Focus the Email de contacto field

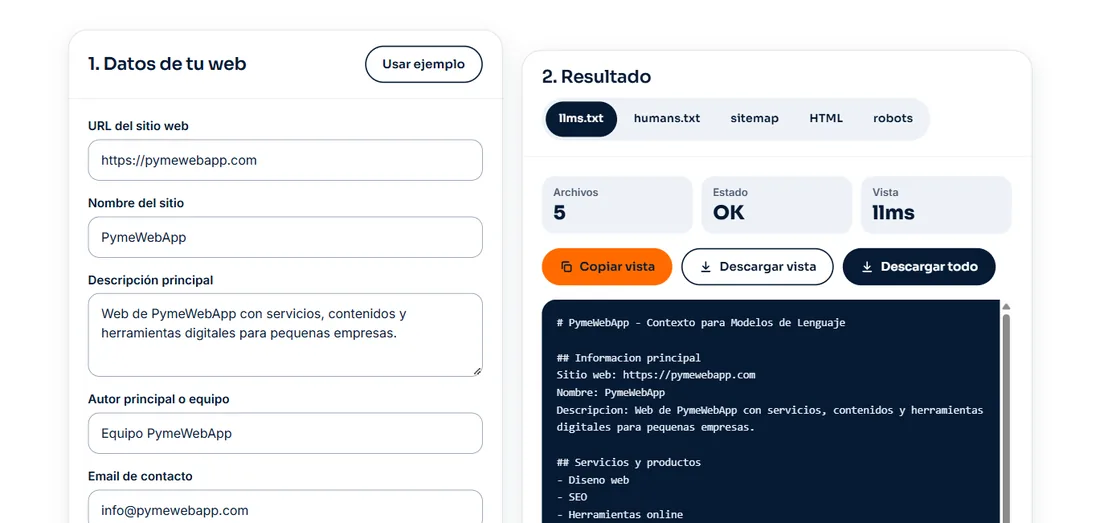click(285, 507)
